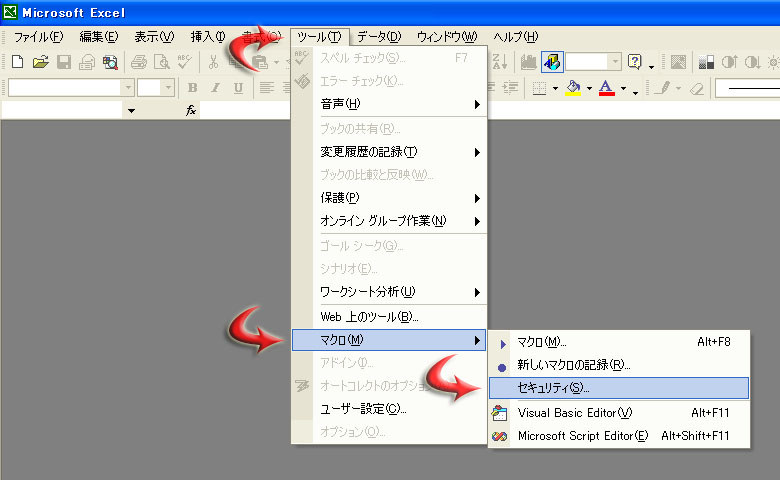This screenshot has height=480, width=780.
Task: Click the Open file folder icon
Action: coord(40,62)
